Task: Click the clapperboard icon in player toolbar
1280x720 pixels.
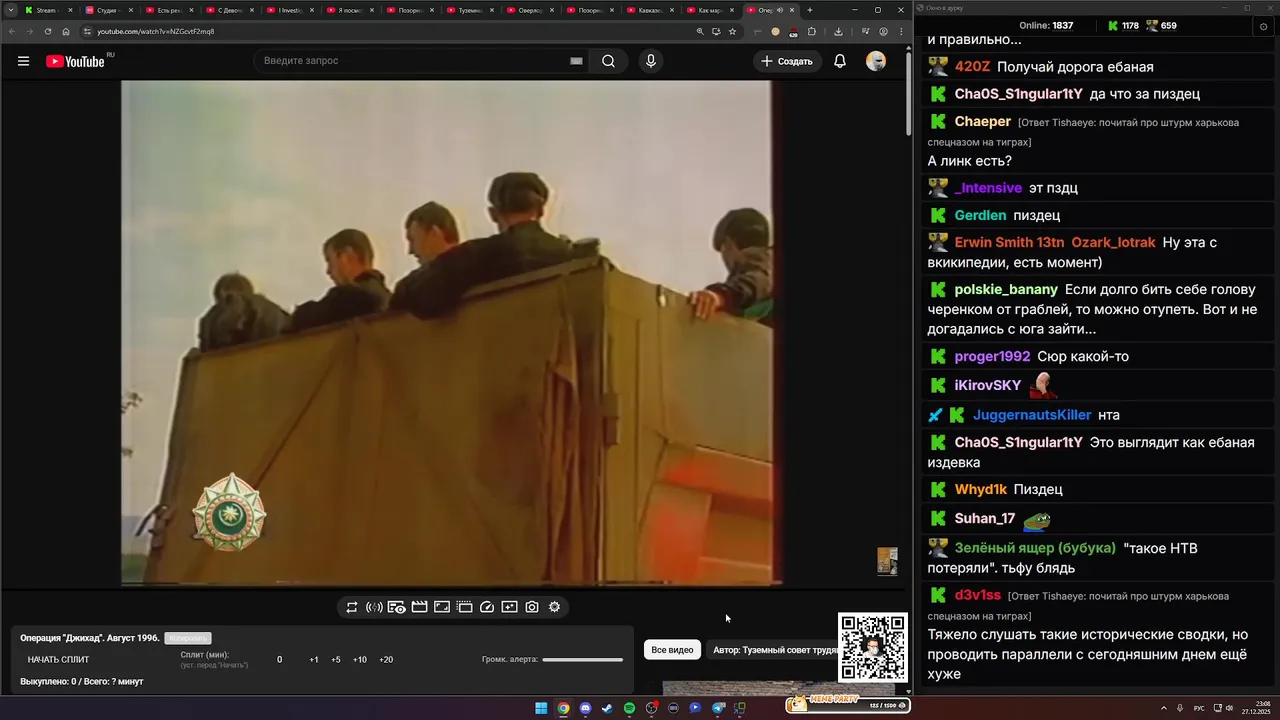Action: pos(419,607)
